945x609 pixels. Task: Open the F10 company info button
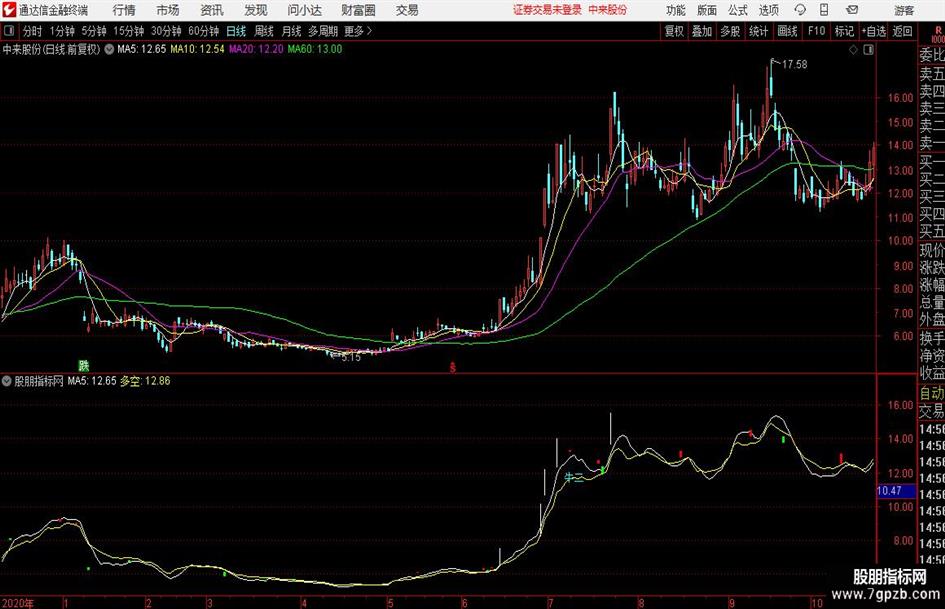click(x=817, y=31)
